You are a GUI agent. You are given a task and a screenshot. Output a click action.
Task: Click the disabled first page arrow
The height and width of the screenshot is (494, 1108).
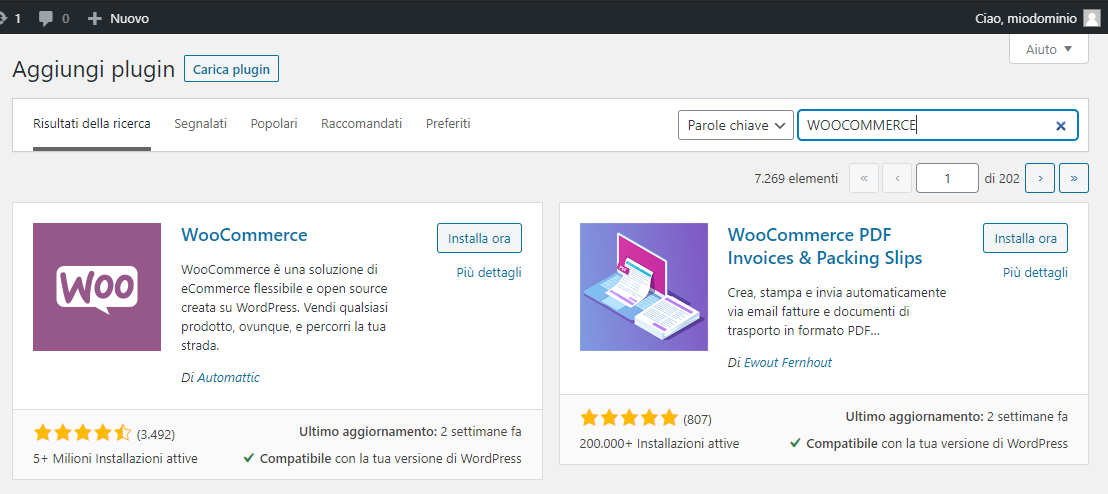tap(864, 179)
